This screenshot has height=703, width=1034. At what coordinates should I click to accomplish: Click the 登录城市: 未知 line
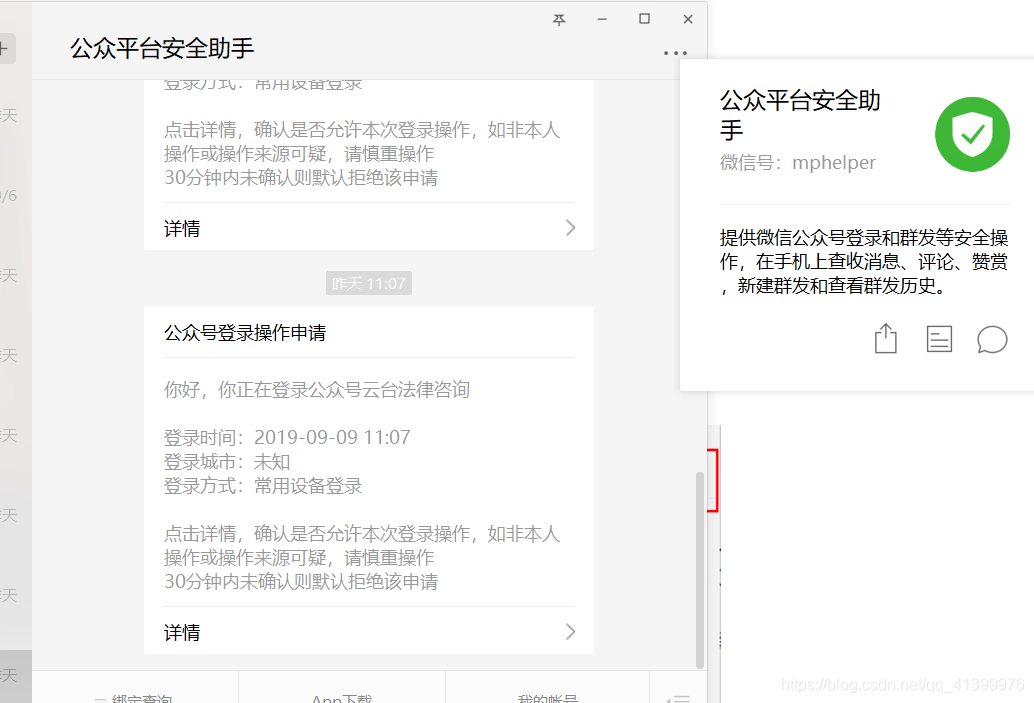227,462
